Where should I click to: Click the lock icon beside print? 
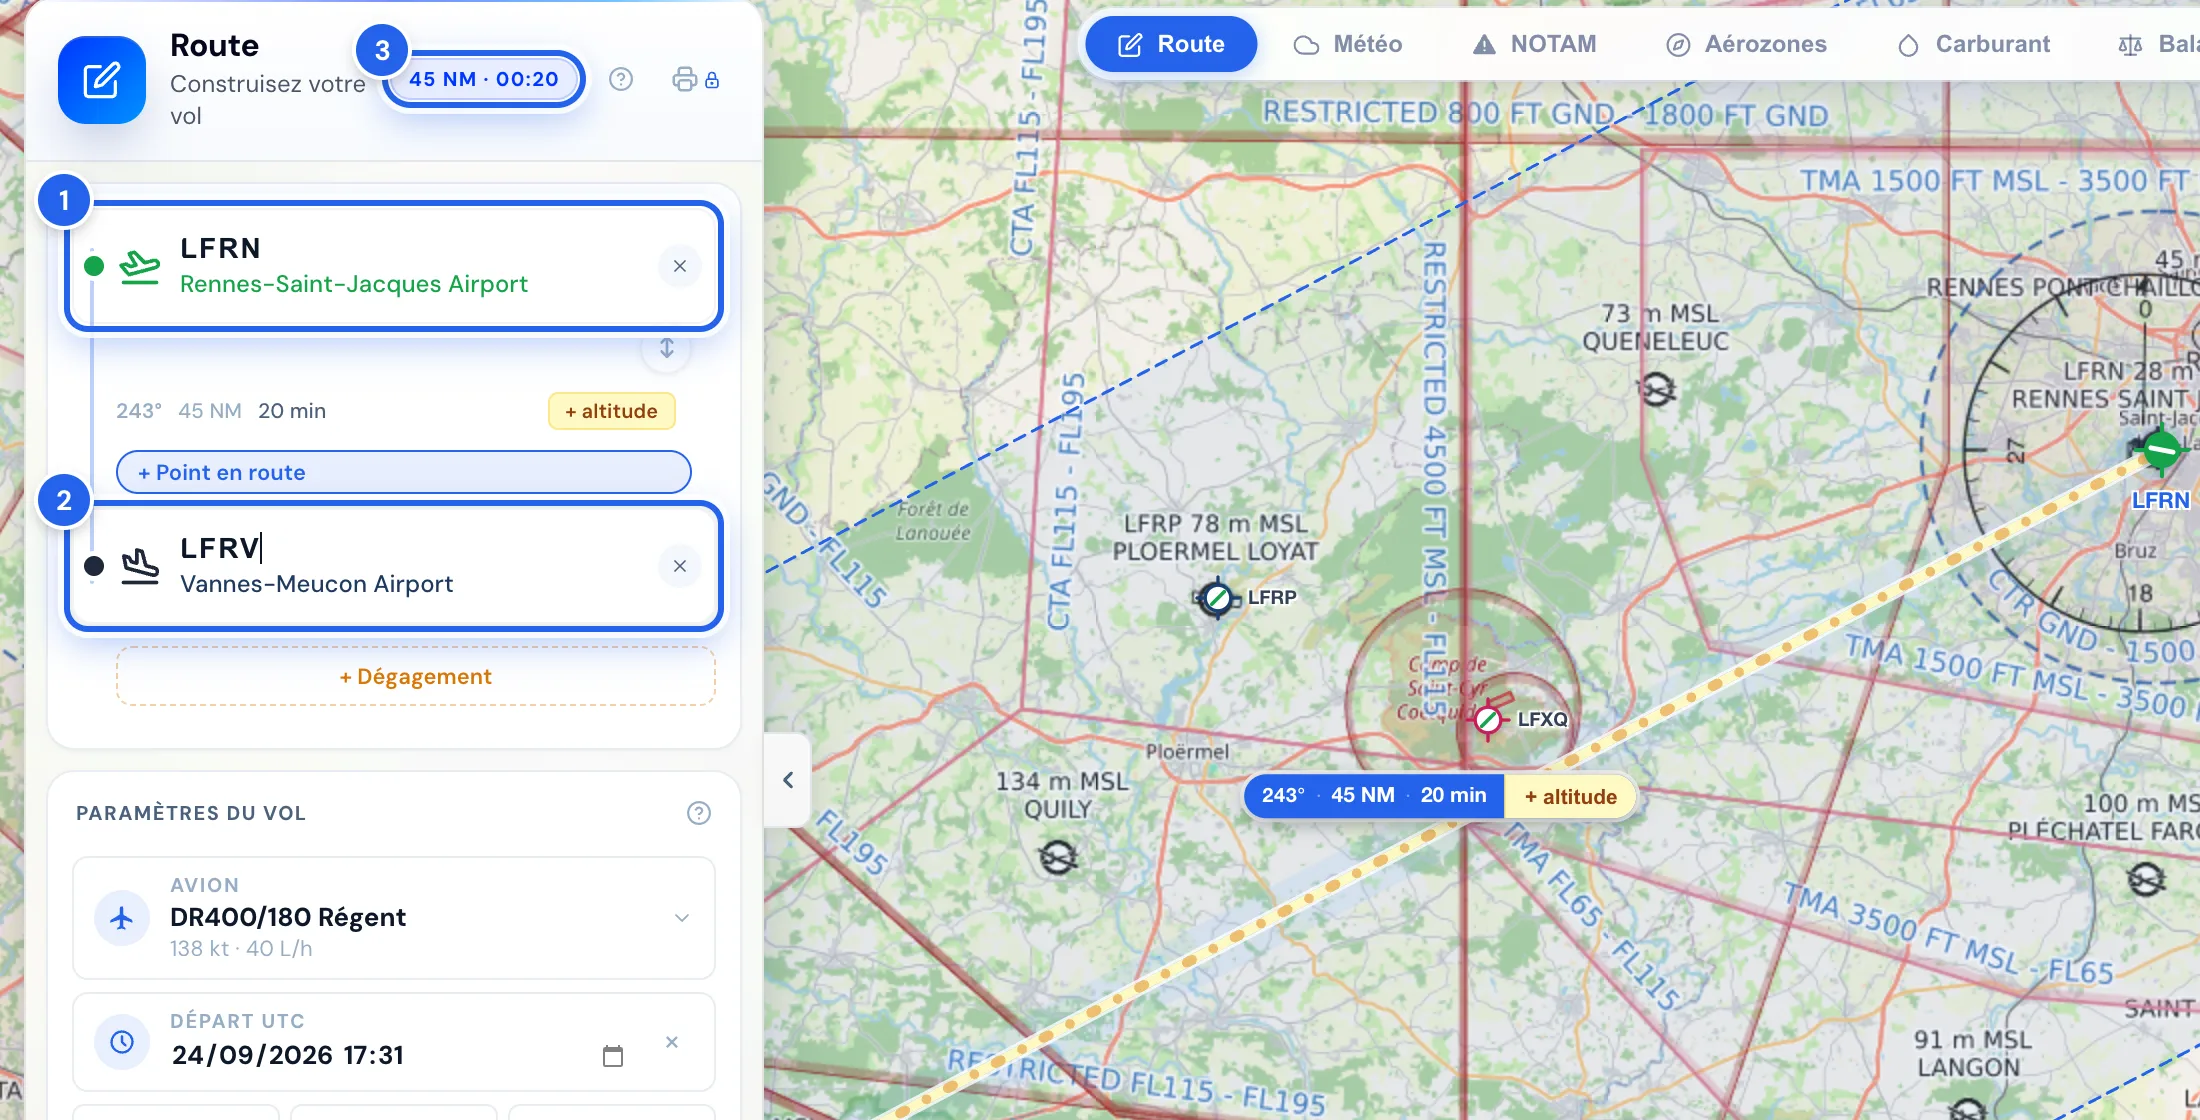point(712,80)
